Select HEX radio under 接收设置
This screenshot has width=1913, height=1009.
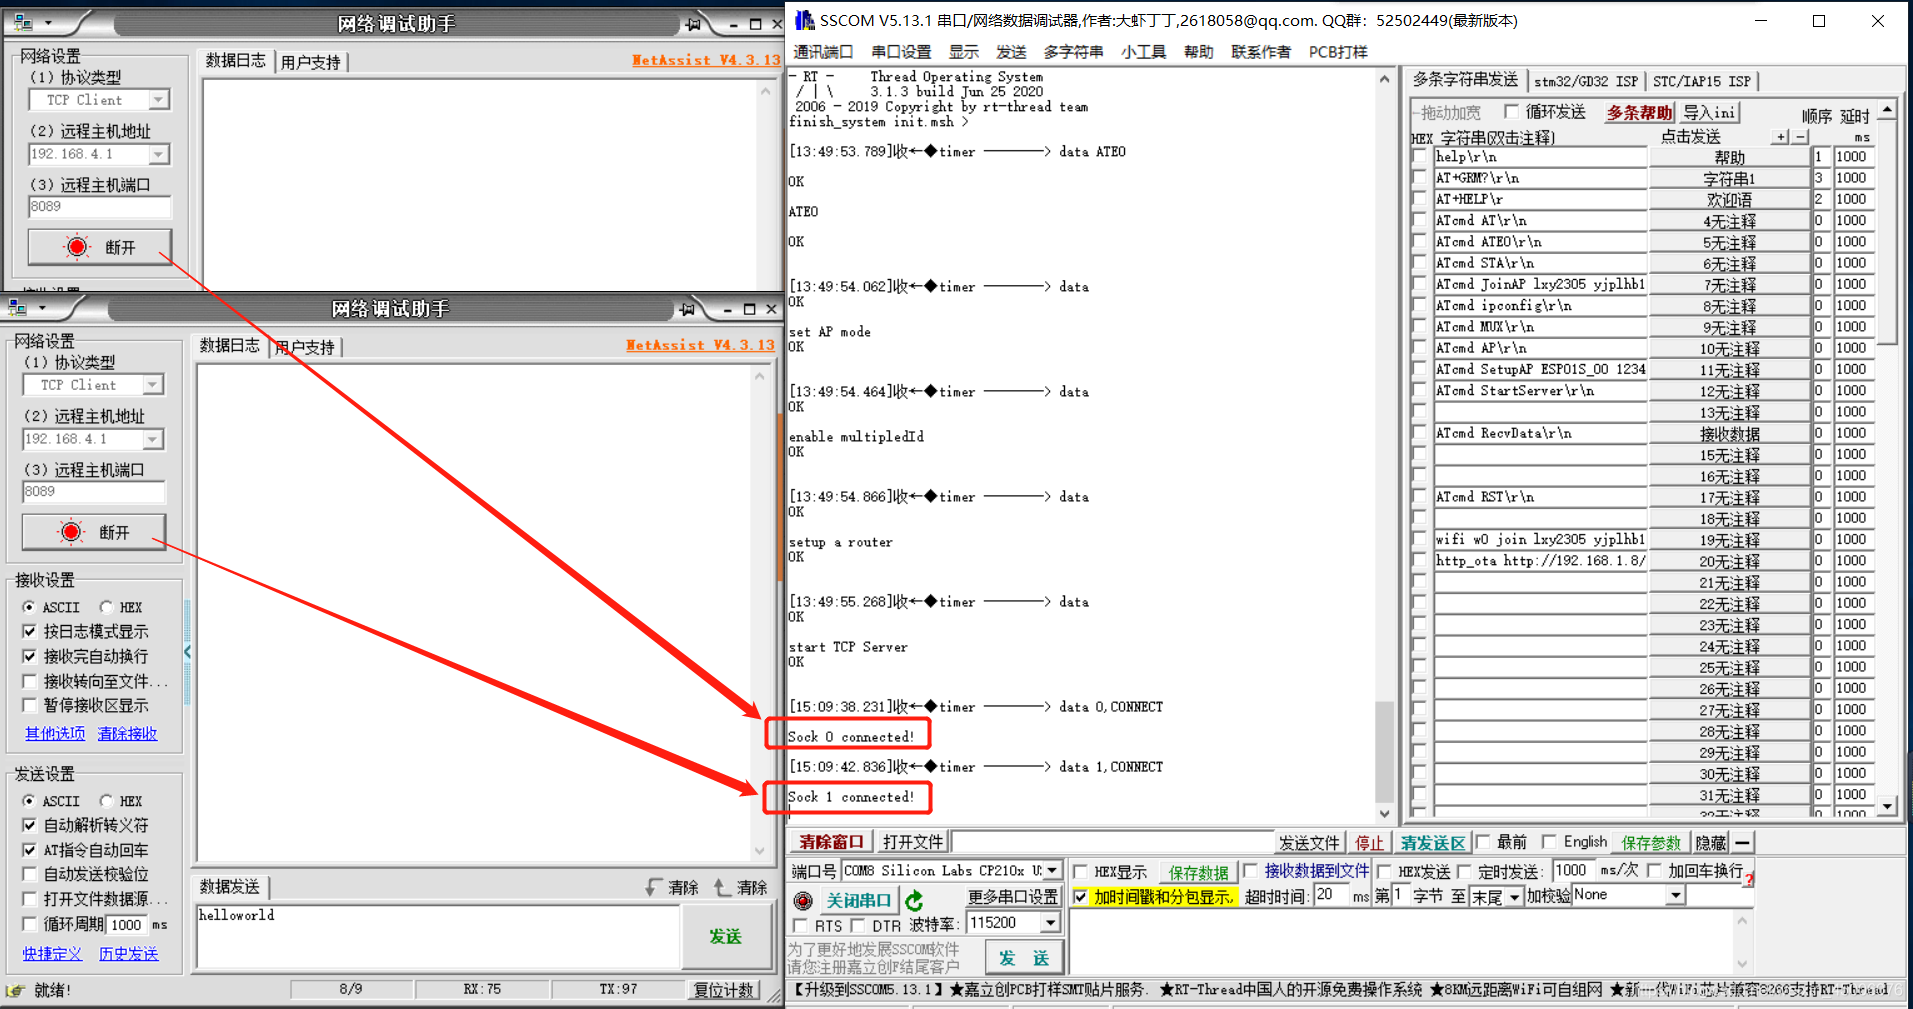[106, 607]
